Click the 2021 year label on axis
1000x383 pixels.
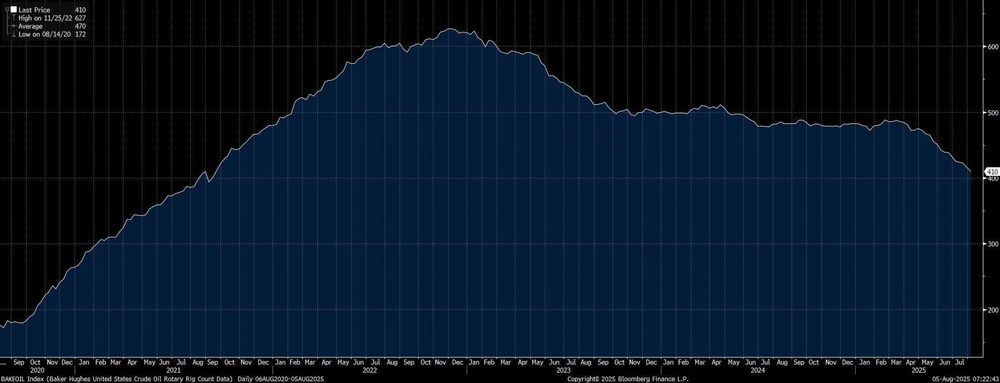pos(173,370)
